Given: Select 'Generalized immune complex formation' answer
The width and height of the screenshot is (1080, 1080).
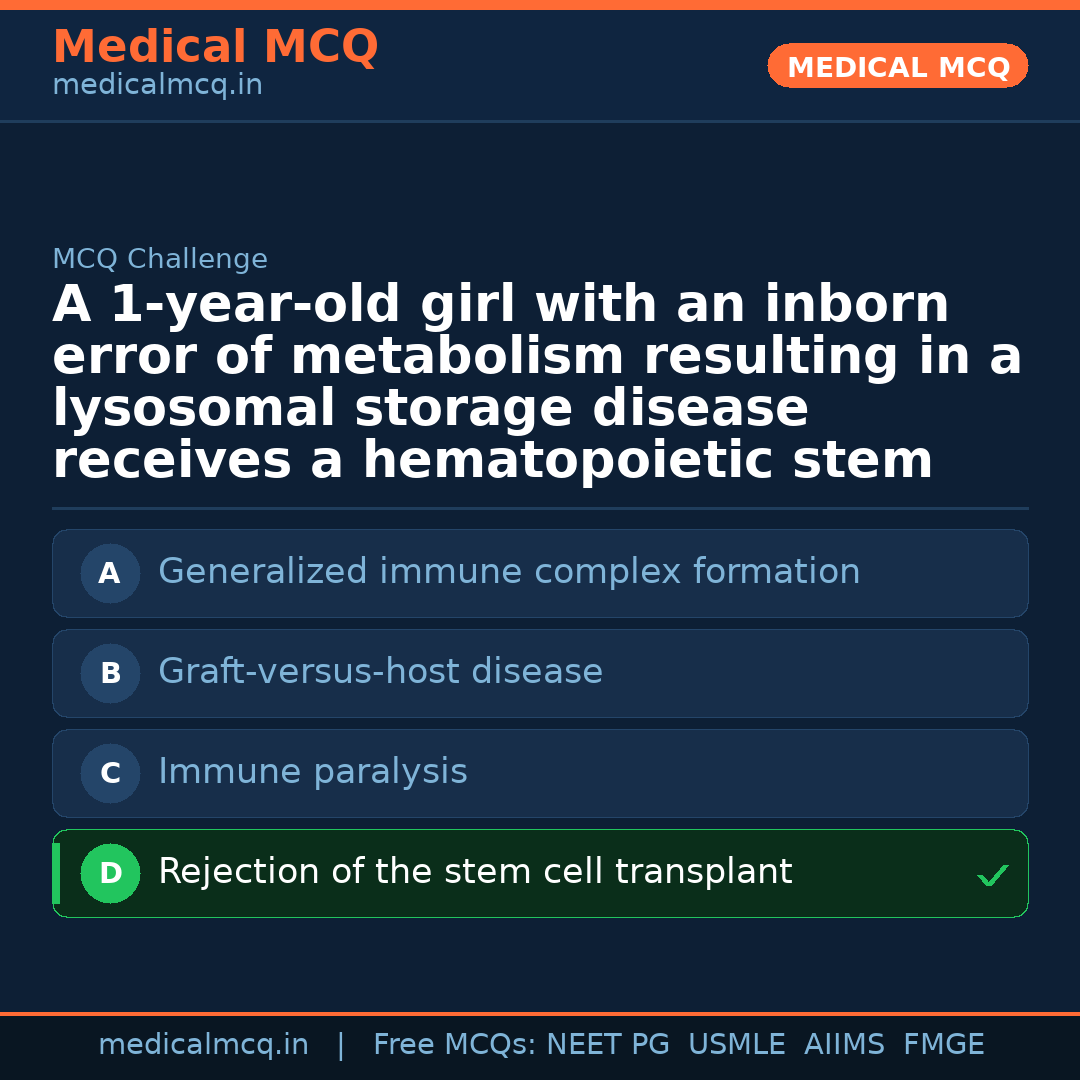Looking at the screenshot, I should (509, 572).
